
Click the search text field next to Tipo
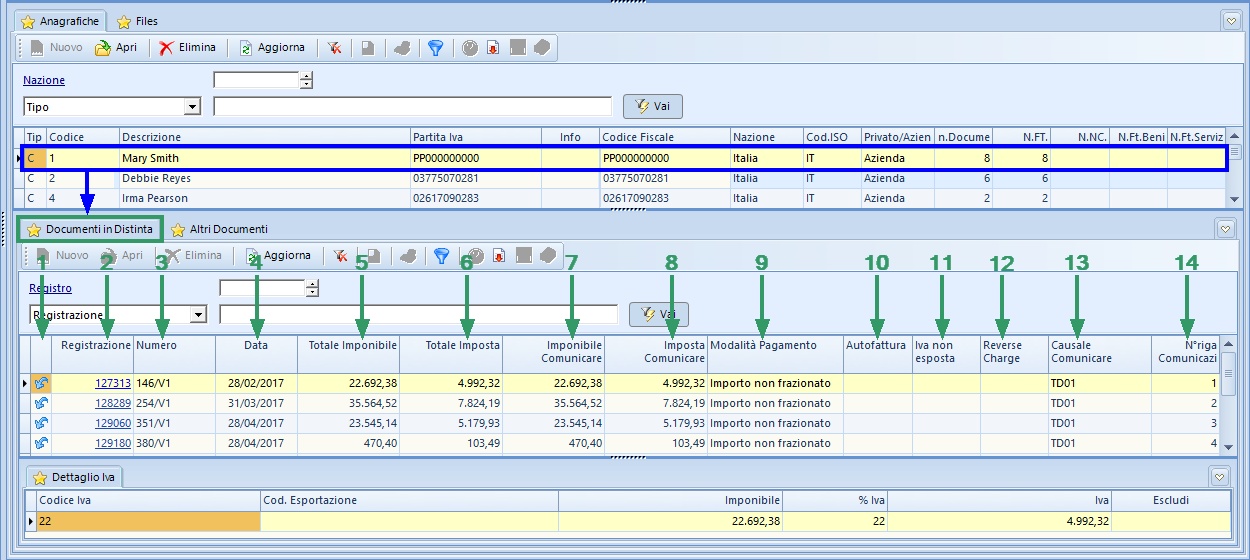(412, 107)
